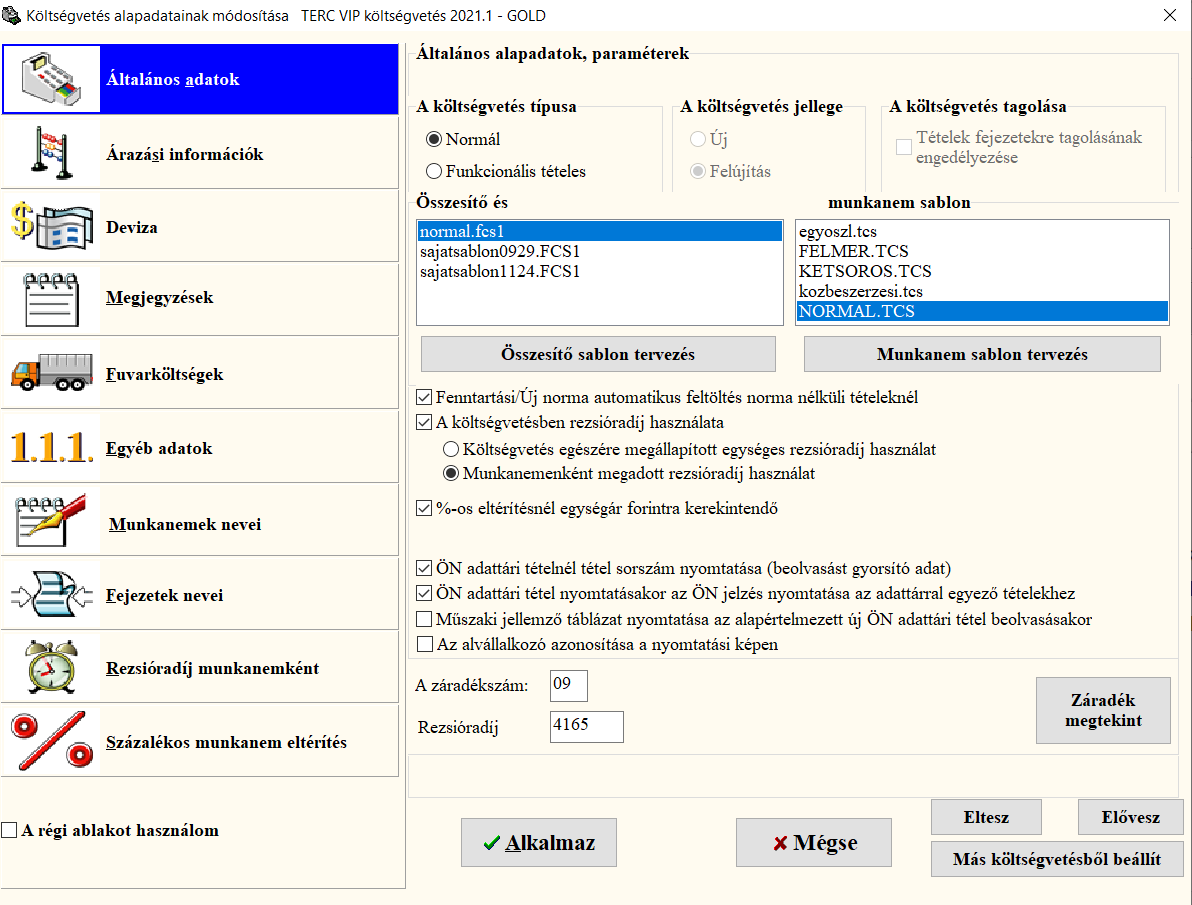Viewport: 1192px width, 905px height.
Task: Click the Záradék megtekint button
Action: coord(1103,710)
